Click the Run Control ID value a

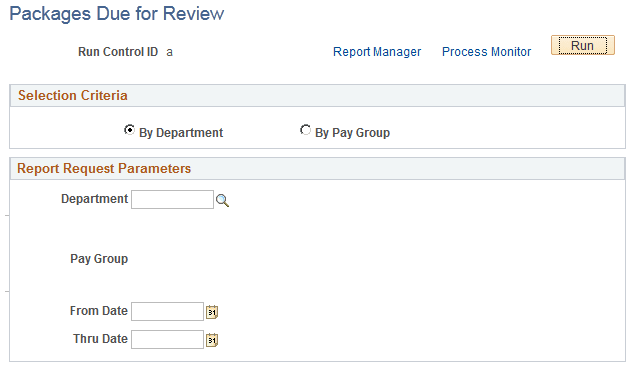(x=170, y=52)
